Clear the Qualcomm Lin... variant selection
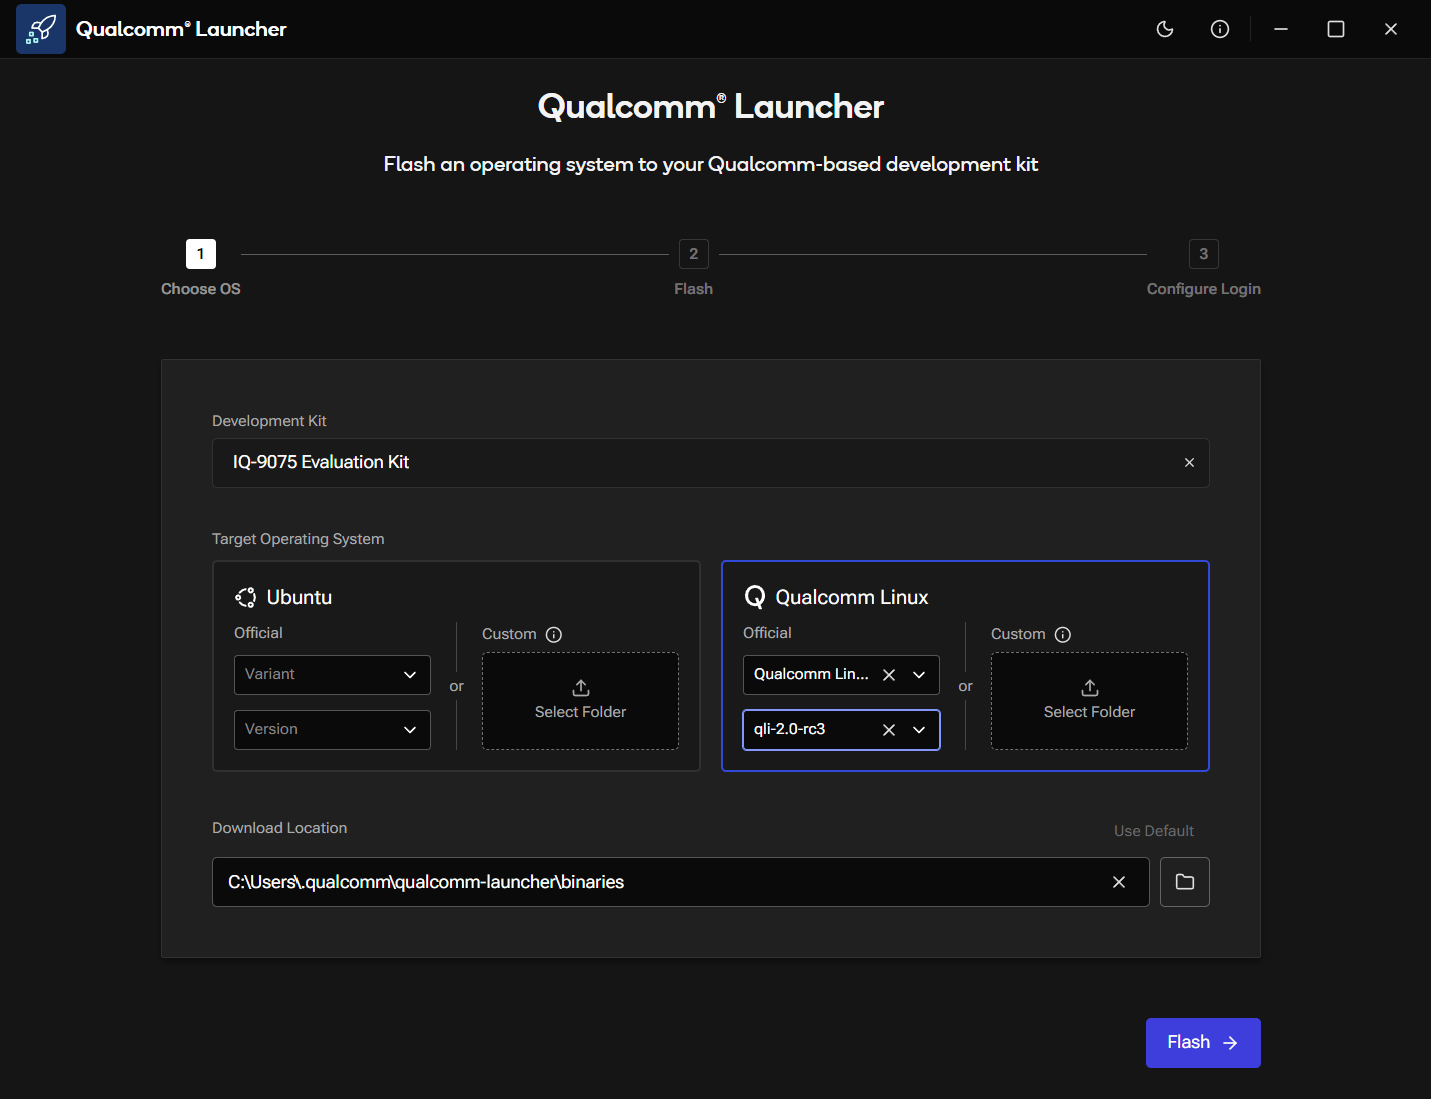 pos(889,675)
